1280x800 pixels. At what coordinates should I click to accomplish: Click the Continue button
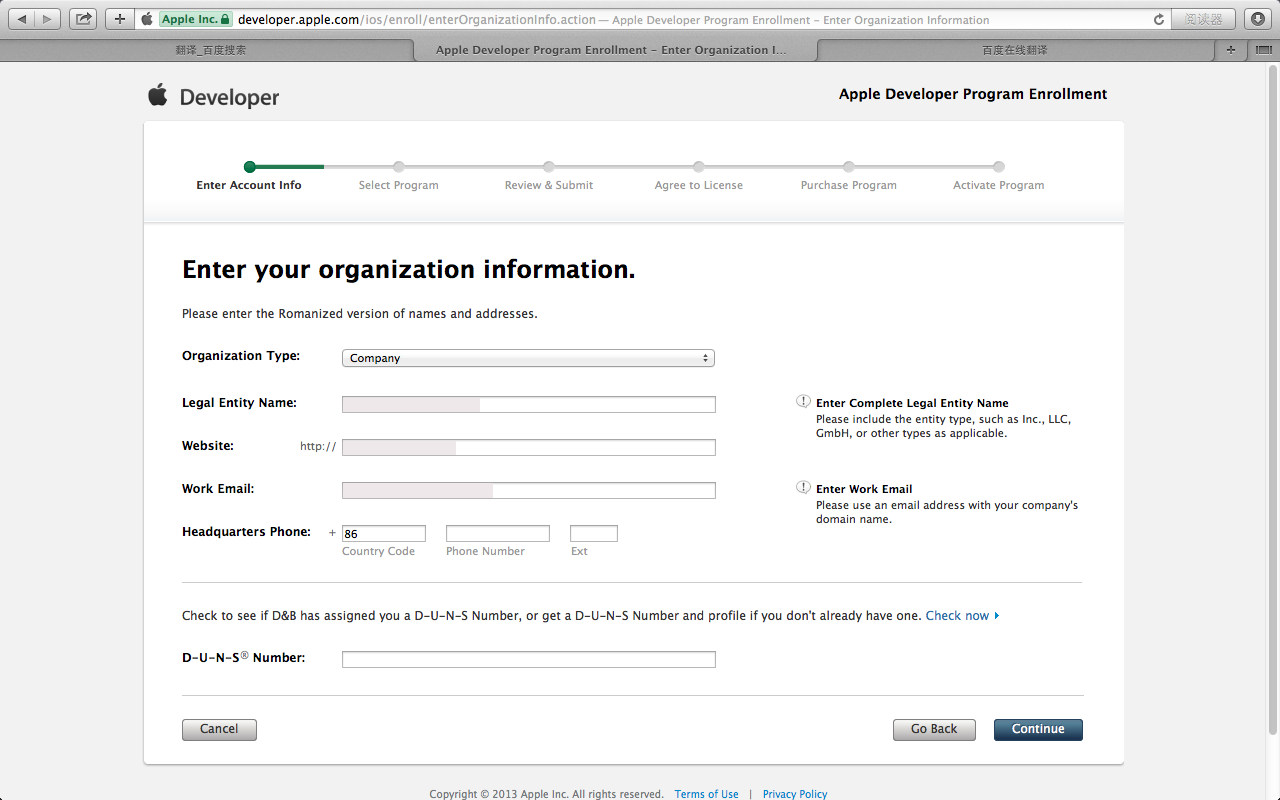pos(1038,730)
